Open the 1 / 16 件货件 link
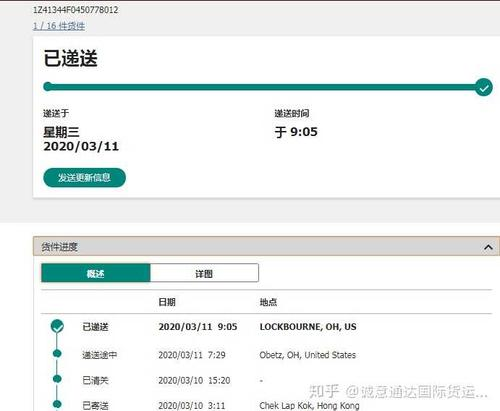 pos(59,26)
